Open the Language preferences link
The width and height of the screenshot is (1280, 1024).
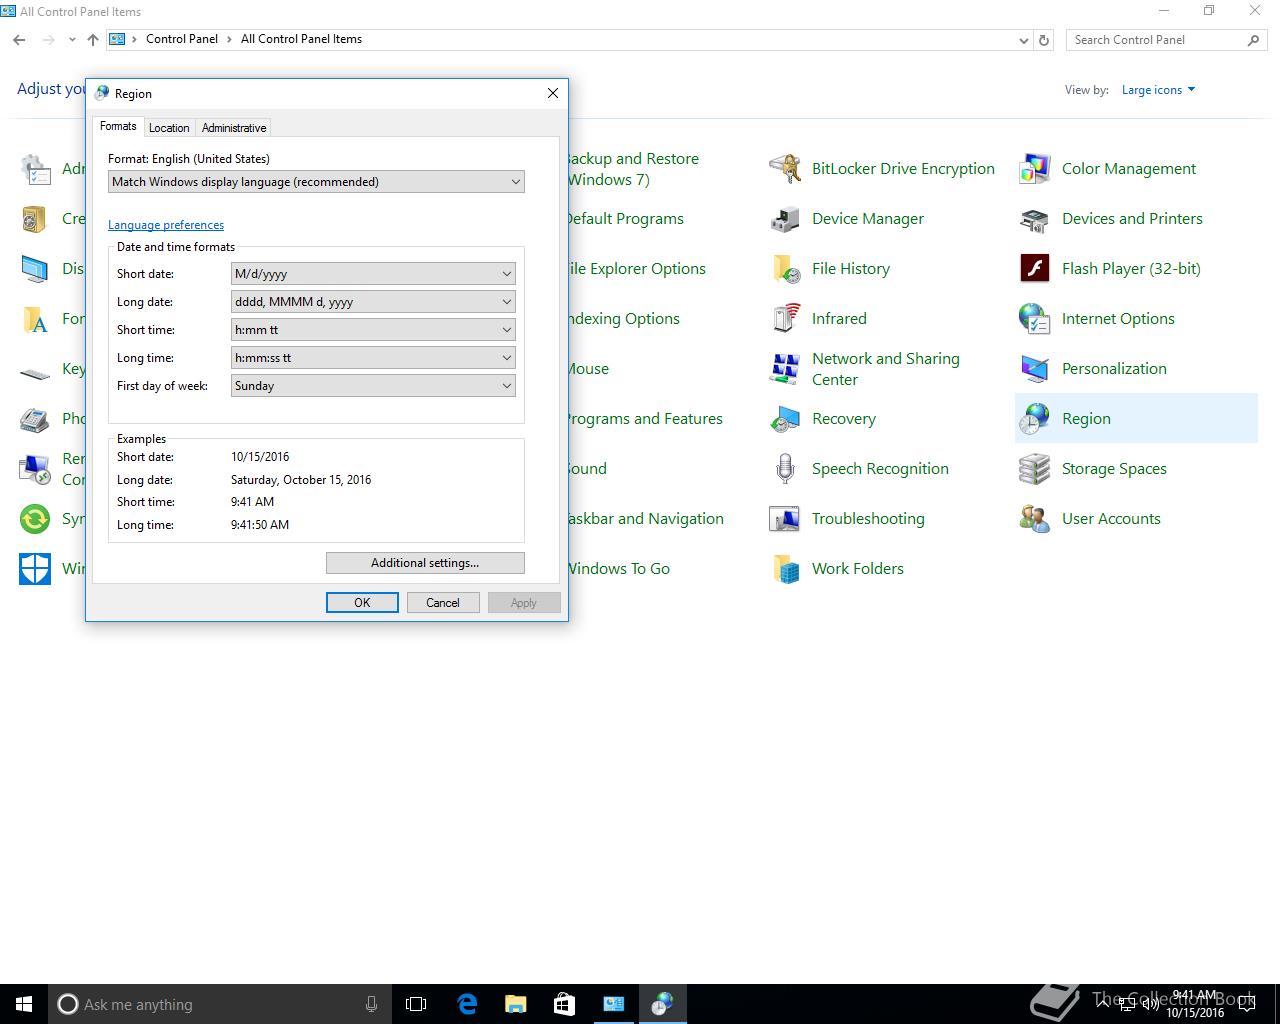pos(166,225)
